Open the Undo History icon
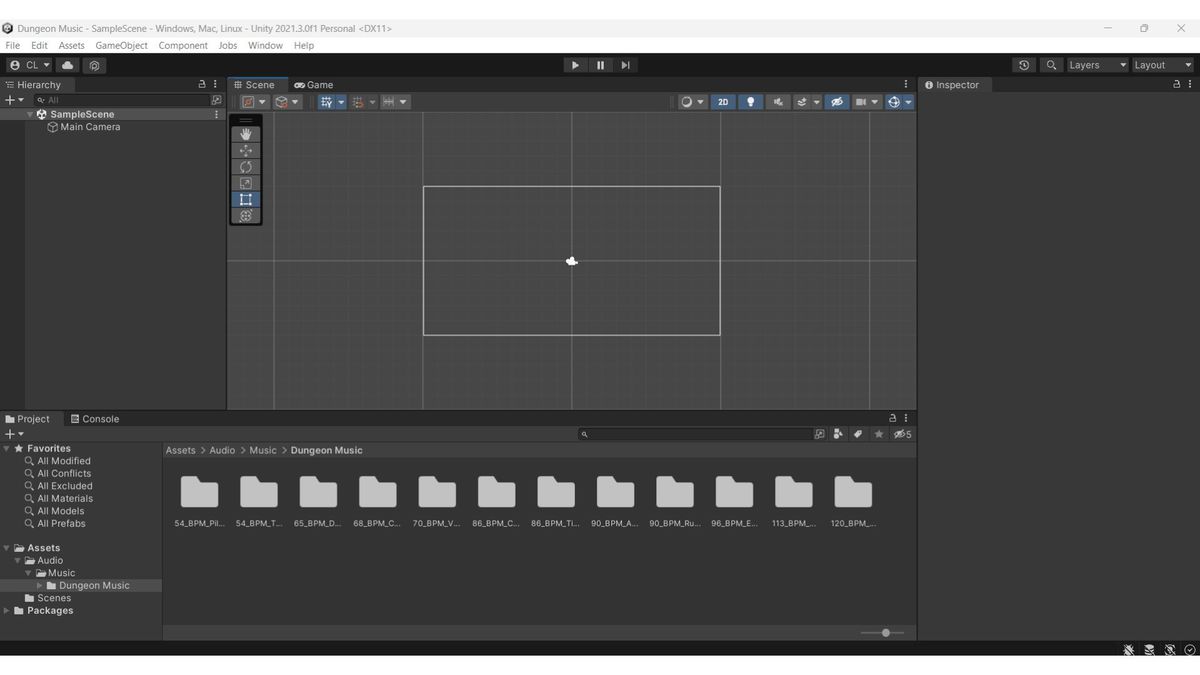Image resolution: width=1200 pixels, height=675 pixels. [1023, 65]
